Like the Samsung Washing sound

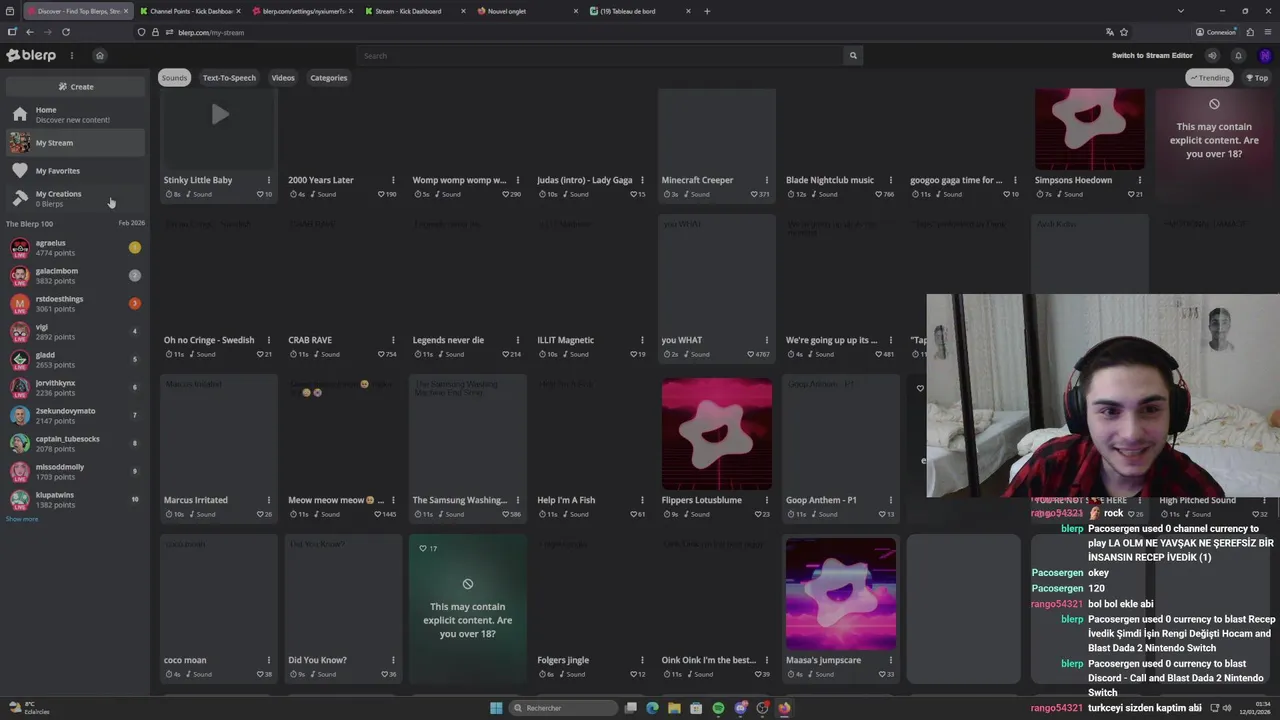[506, 514]
